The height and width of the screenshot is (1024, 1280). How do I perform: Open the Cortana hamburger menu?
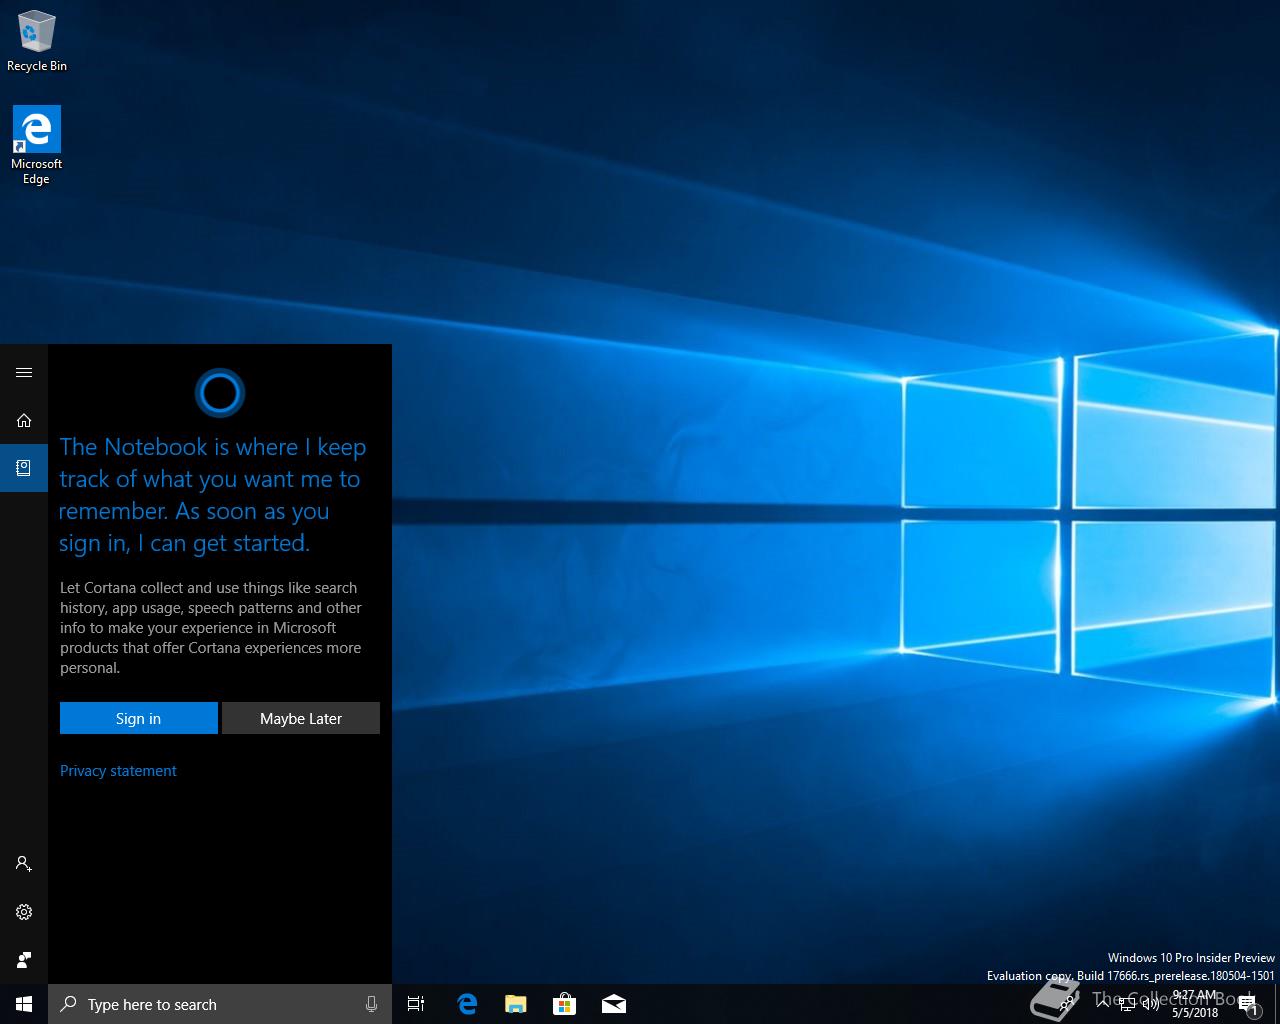(x=24, y=372)
